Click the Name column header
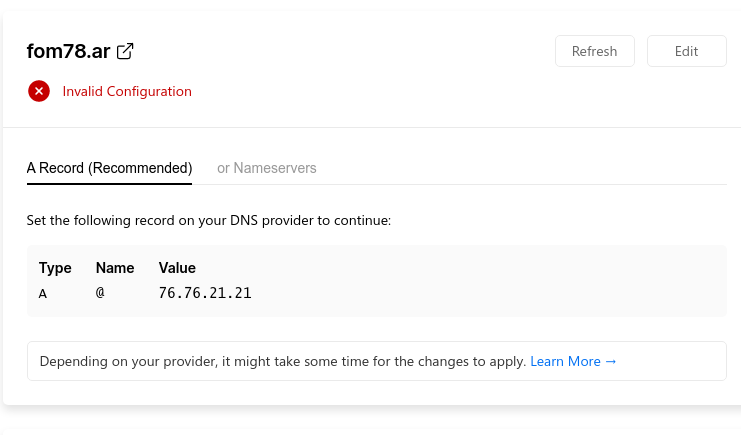This screenshot has width=741, height=435. pos(114,268)
